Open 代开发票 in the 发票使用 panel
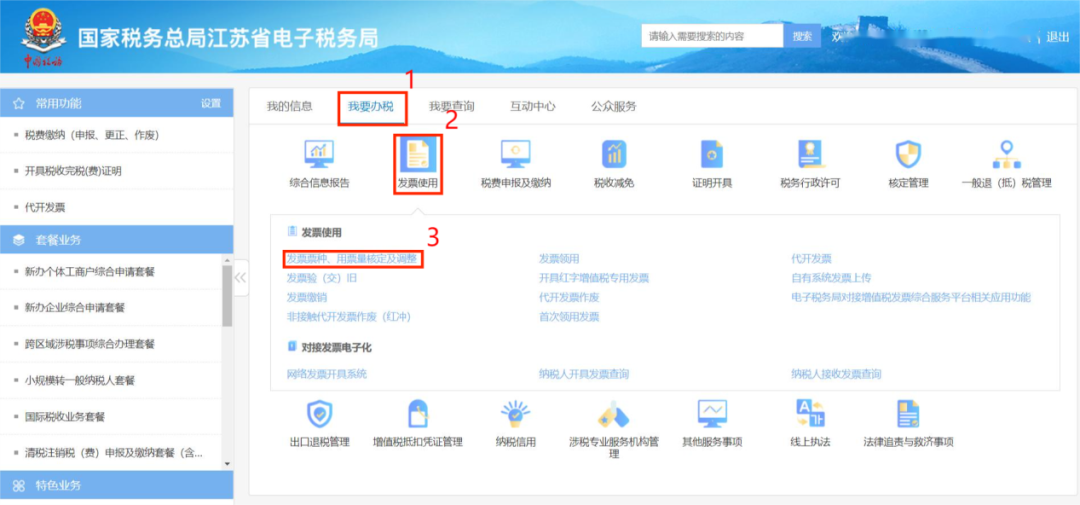 811,259
